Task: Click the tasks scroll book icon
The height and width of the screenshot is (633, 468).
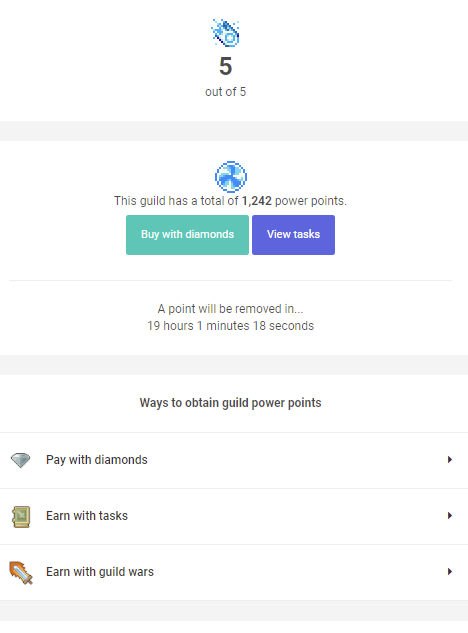Action: click(21, 516)
